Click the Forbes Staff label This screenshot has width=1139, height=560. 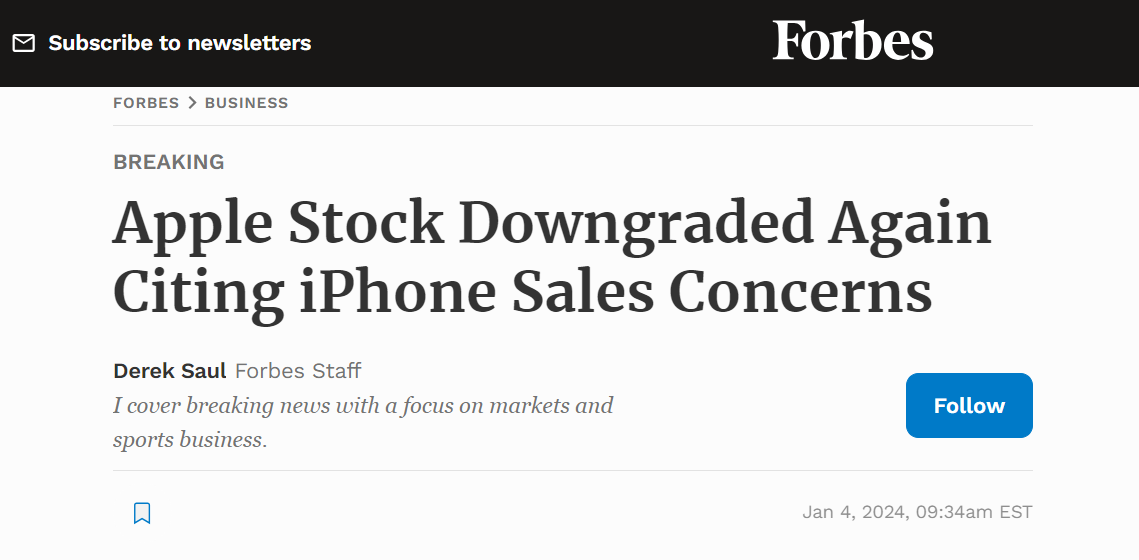tap(298, 371)
